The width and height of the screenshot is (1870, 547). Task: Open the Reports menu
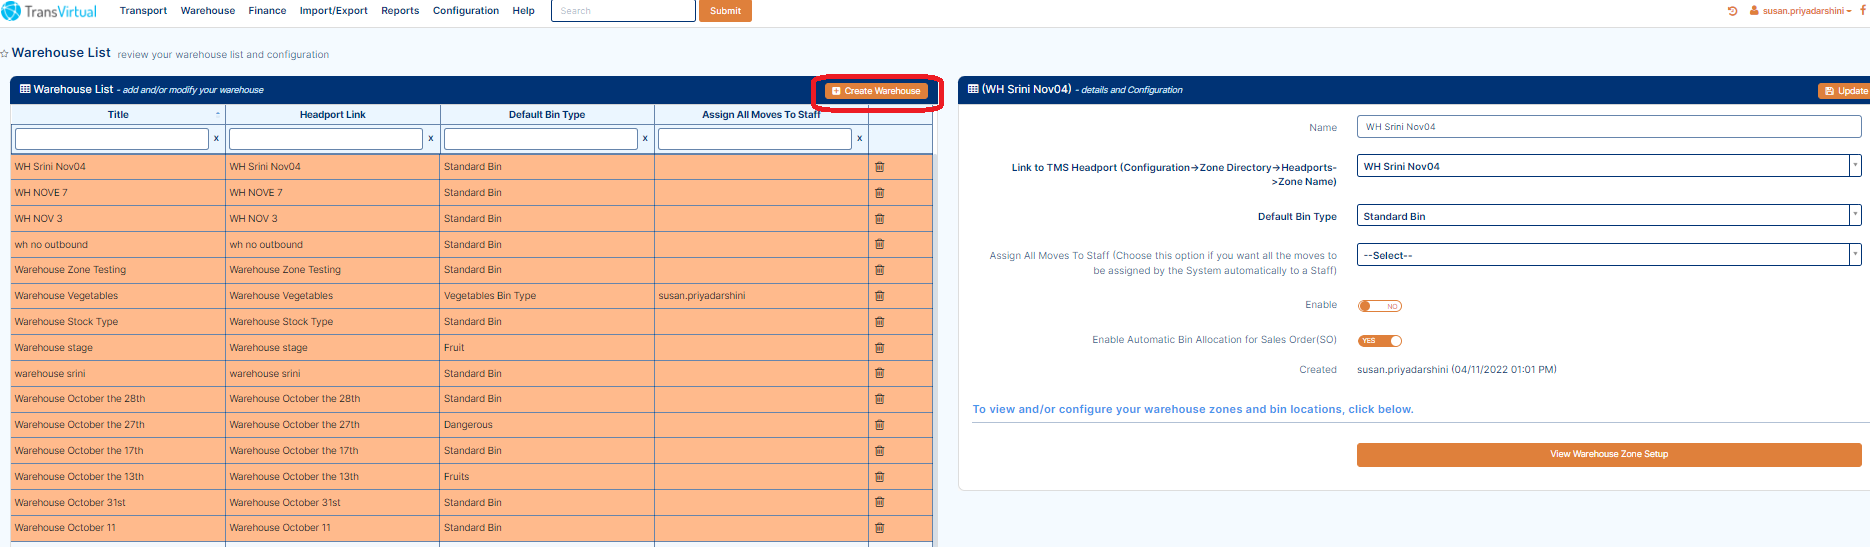400,11
